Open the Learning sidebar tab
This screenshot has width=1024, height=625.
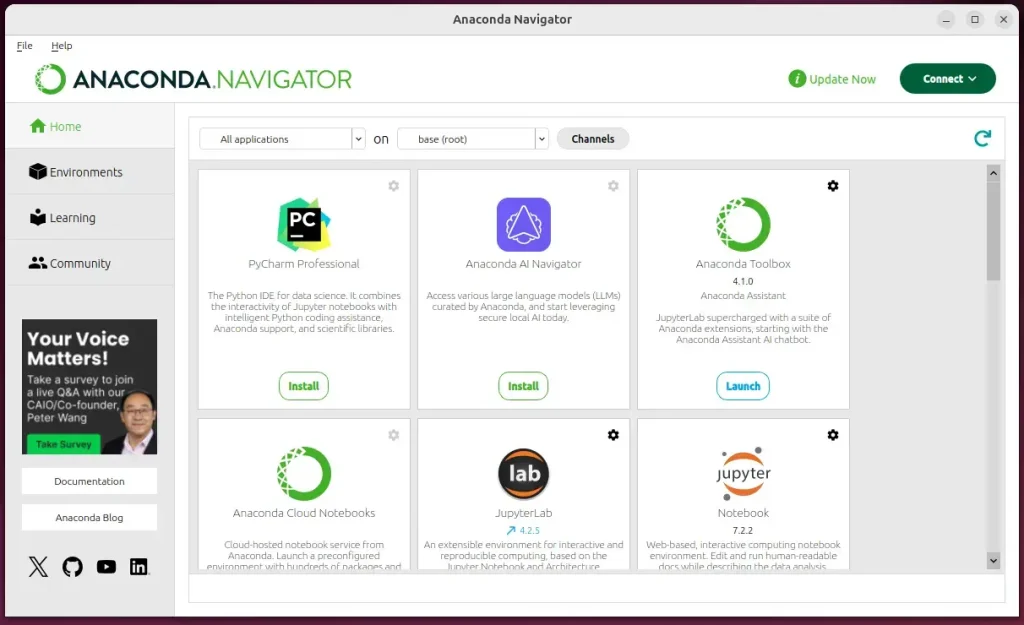90,217
